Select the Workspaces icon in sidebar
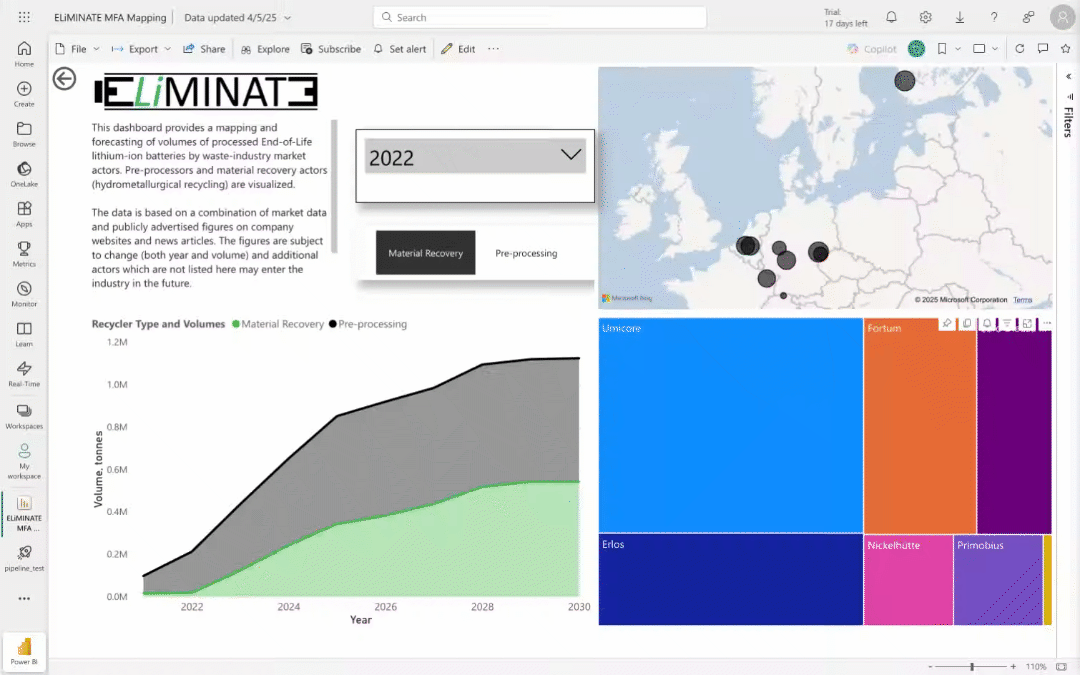The height and width of the screenshot is (675, 1080). click(x=23, y=413)
